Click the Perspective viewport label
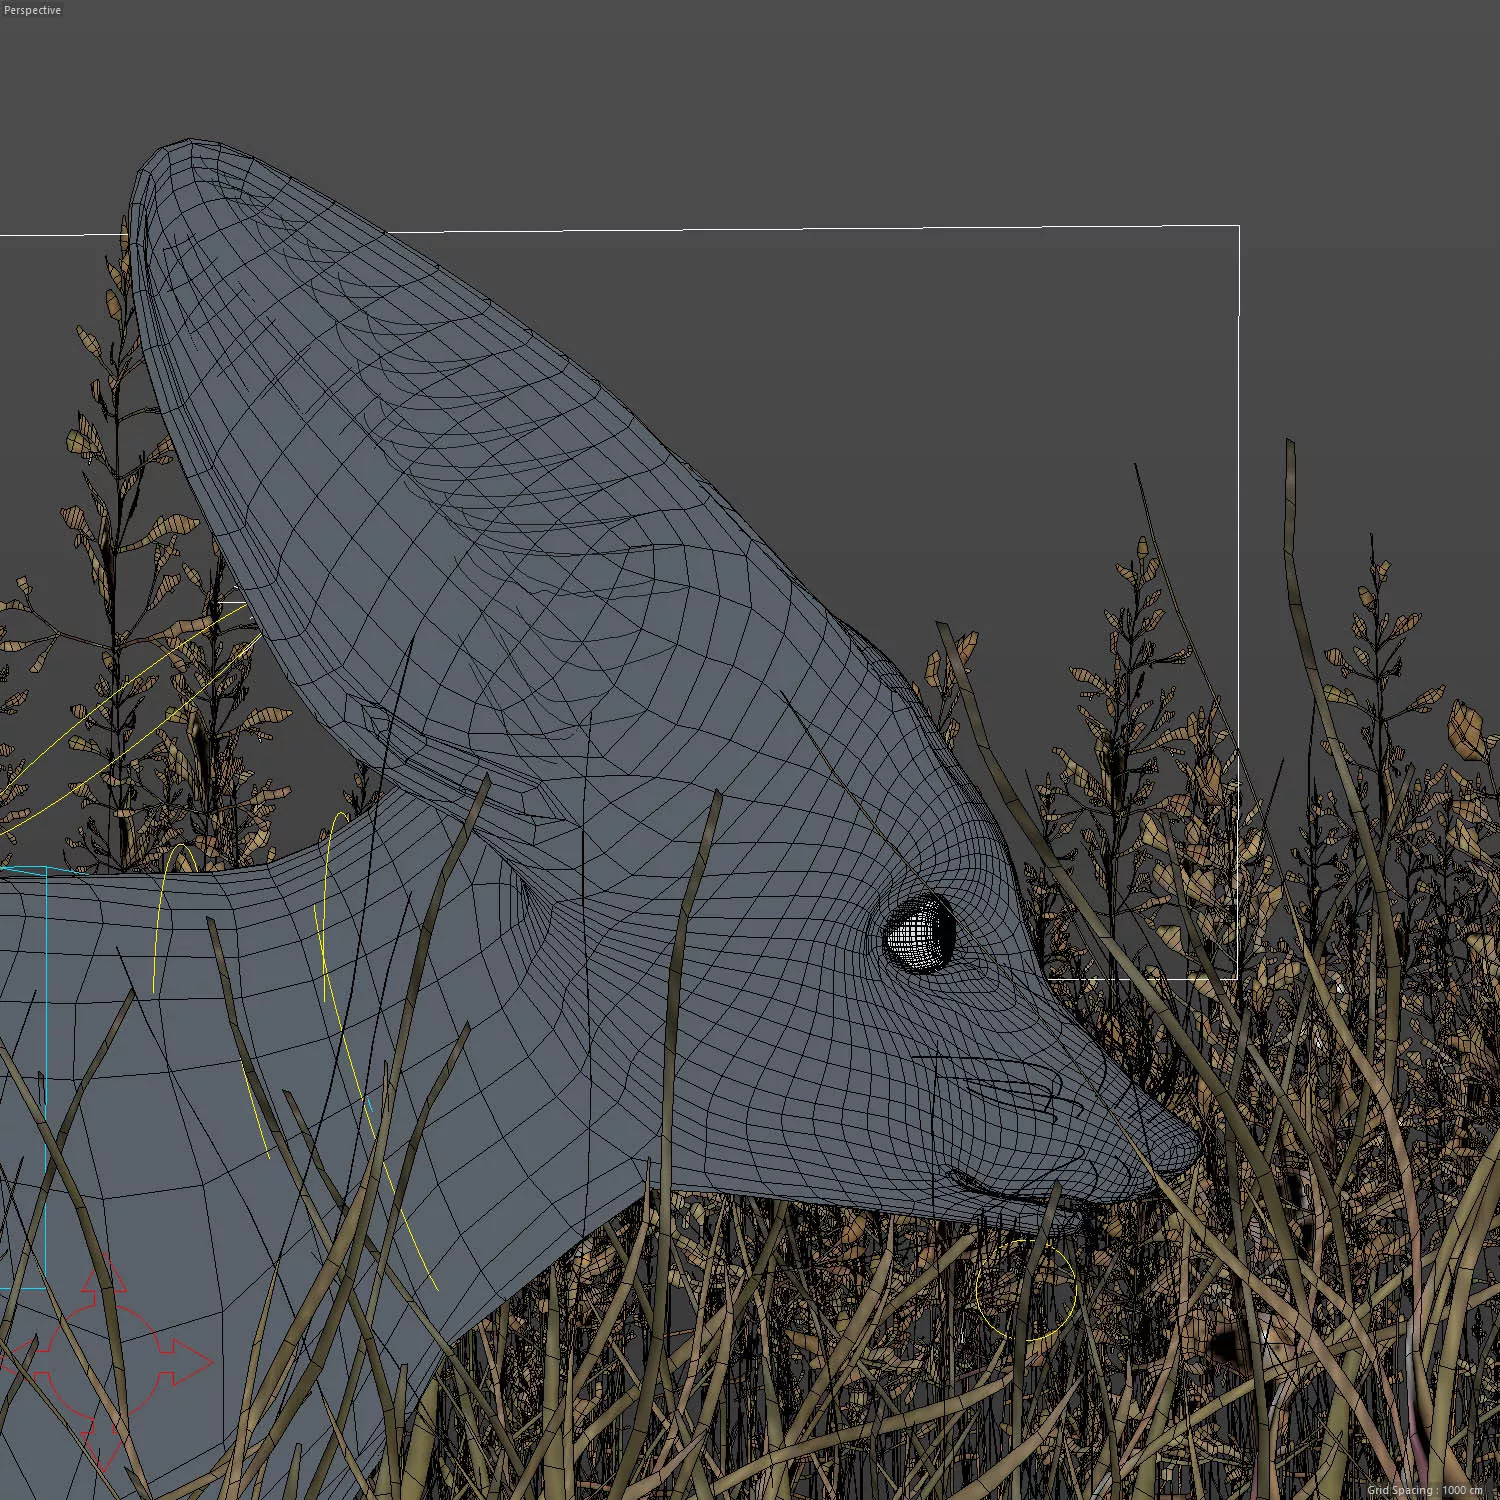Screen dimensions: 1500x1500 click(33, 10)
